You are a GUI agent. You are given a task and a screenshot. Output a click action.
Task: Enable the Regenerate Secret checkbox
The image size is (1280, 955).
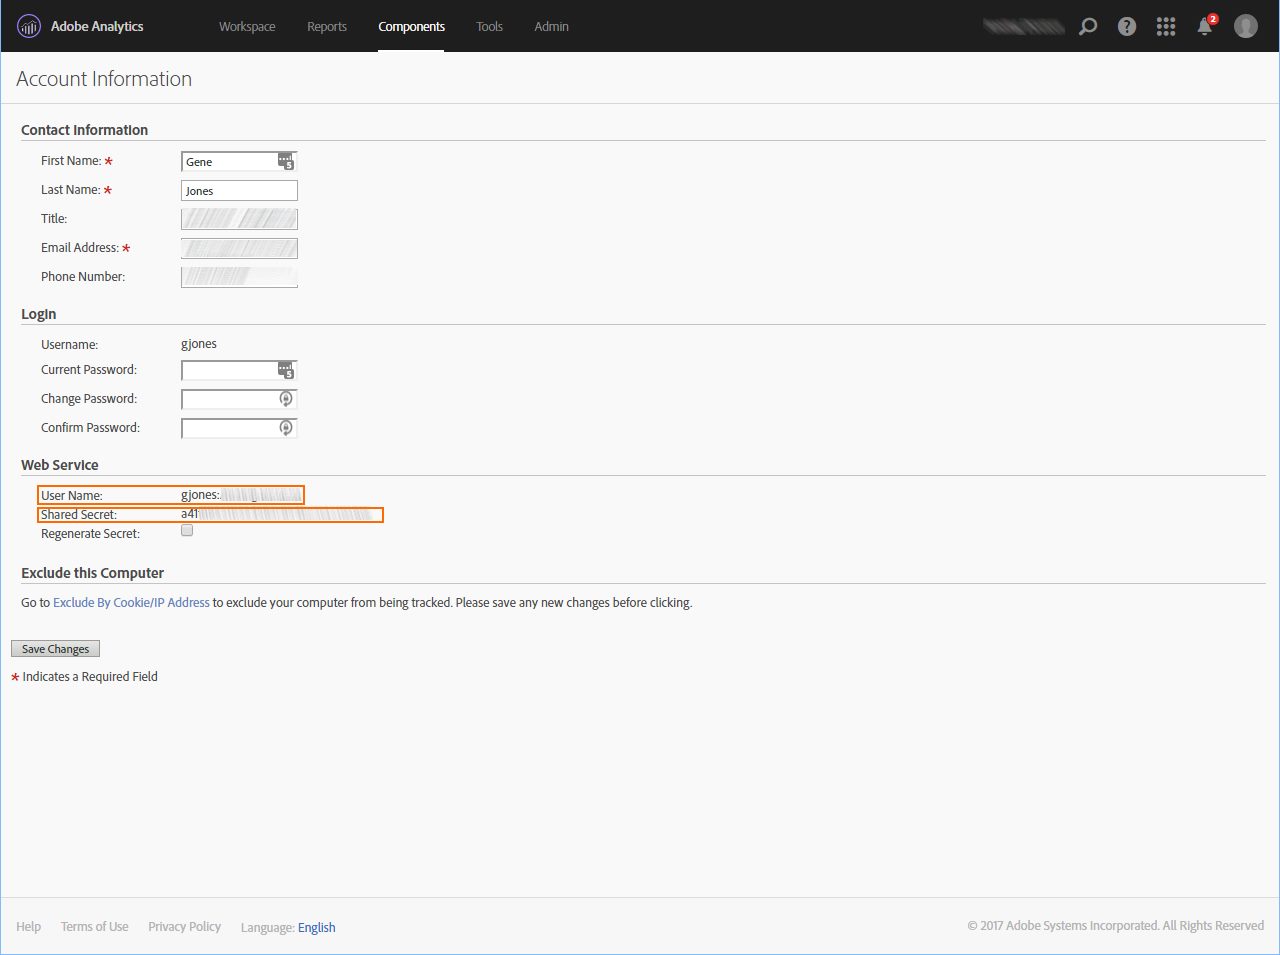click(187, 531)
